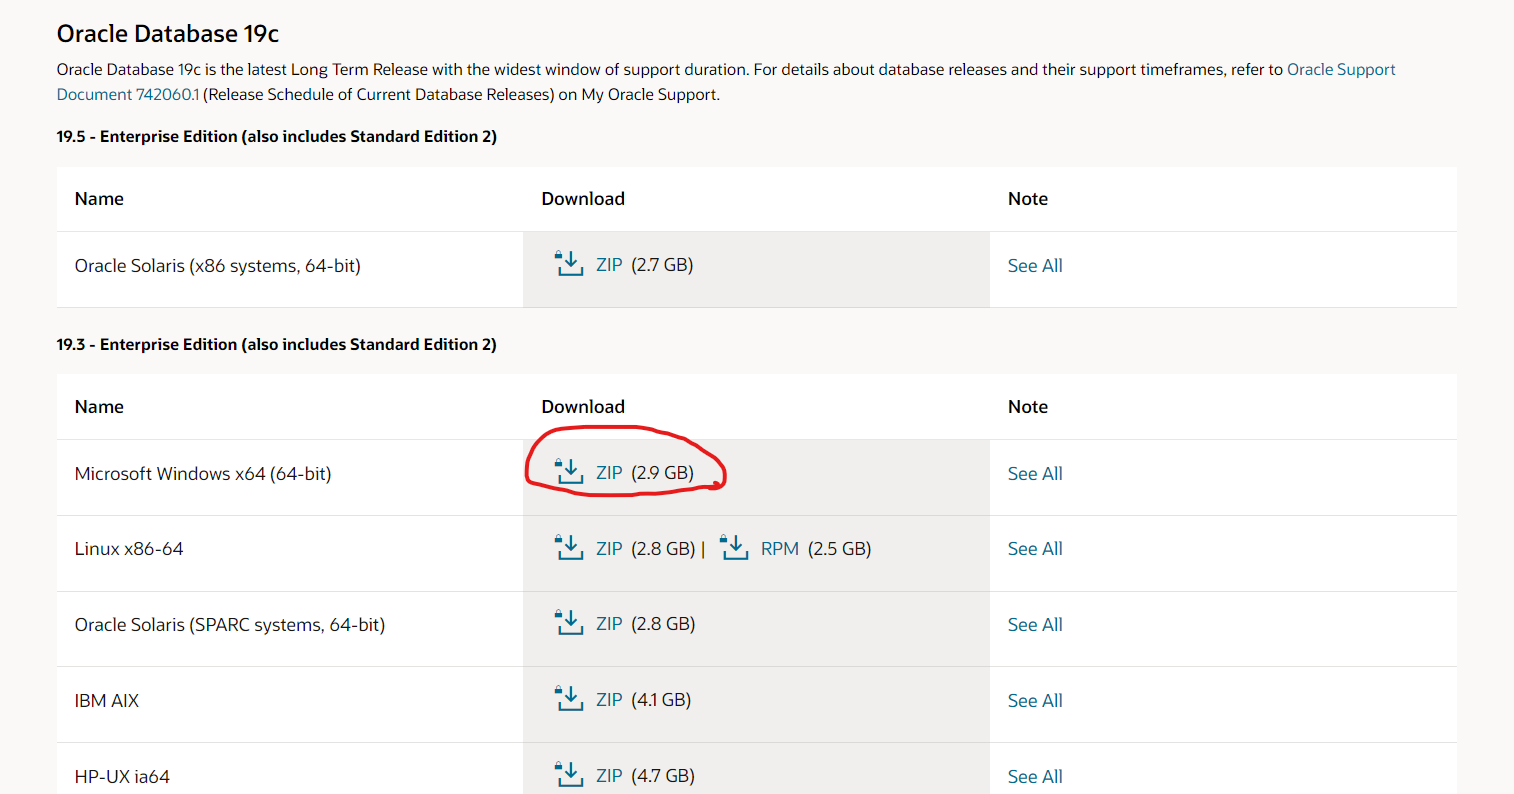Click the 19.5 Enterprise Edition section title
The width and height of the screenshot is (1514, 794).
277,137
